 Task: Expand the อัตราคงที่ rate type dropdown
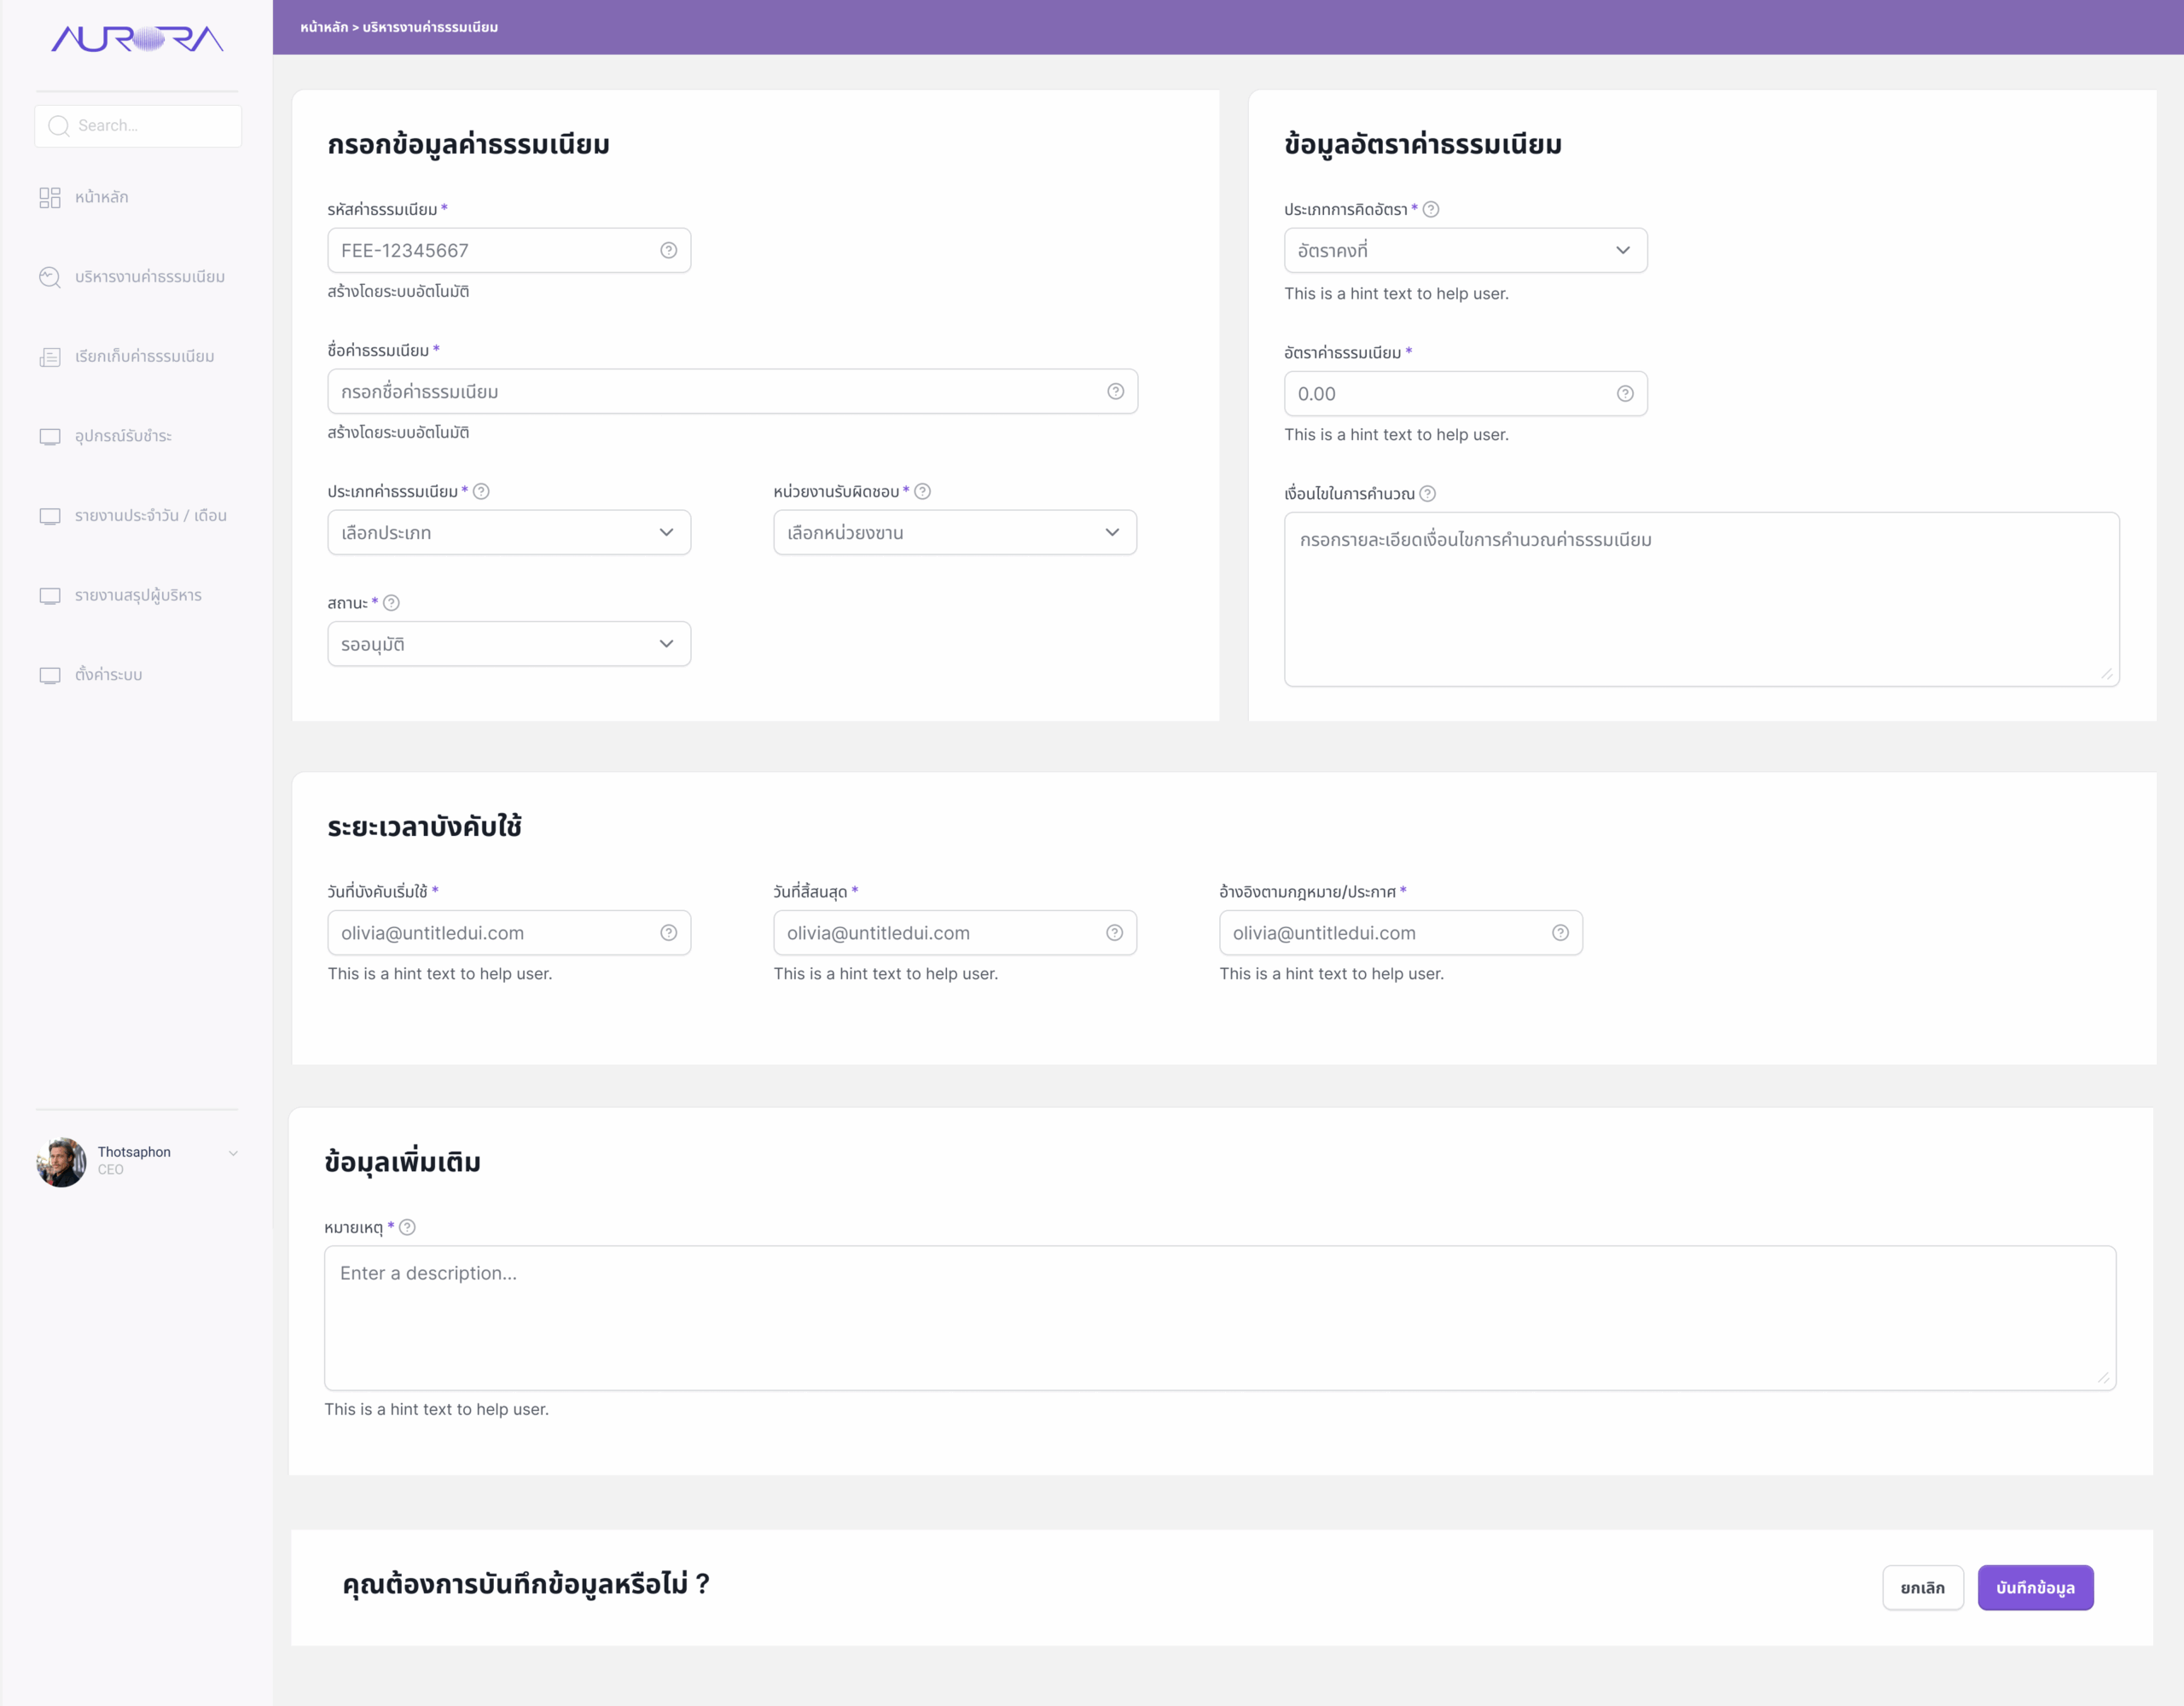[x=1465, y=251]
